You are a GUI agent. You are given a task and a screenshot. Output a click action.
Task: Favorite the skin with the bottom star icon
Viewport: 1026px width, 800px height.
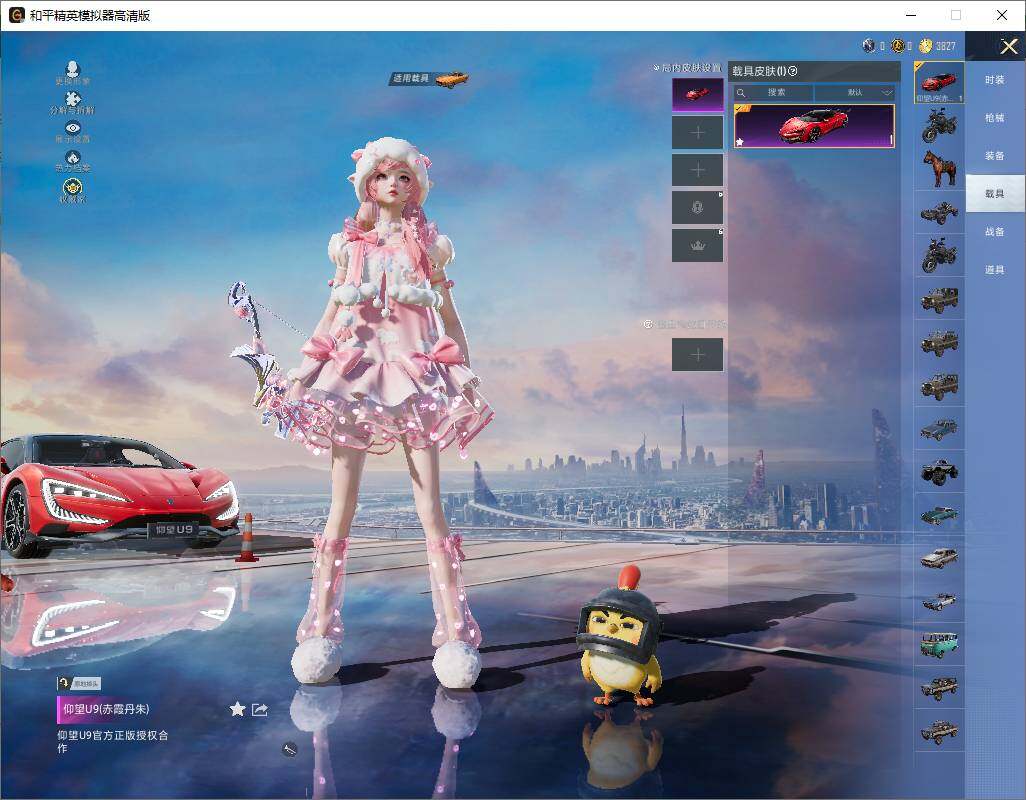(238, 709)
